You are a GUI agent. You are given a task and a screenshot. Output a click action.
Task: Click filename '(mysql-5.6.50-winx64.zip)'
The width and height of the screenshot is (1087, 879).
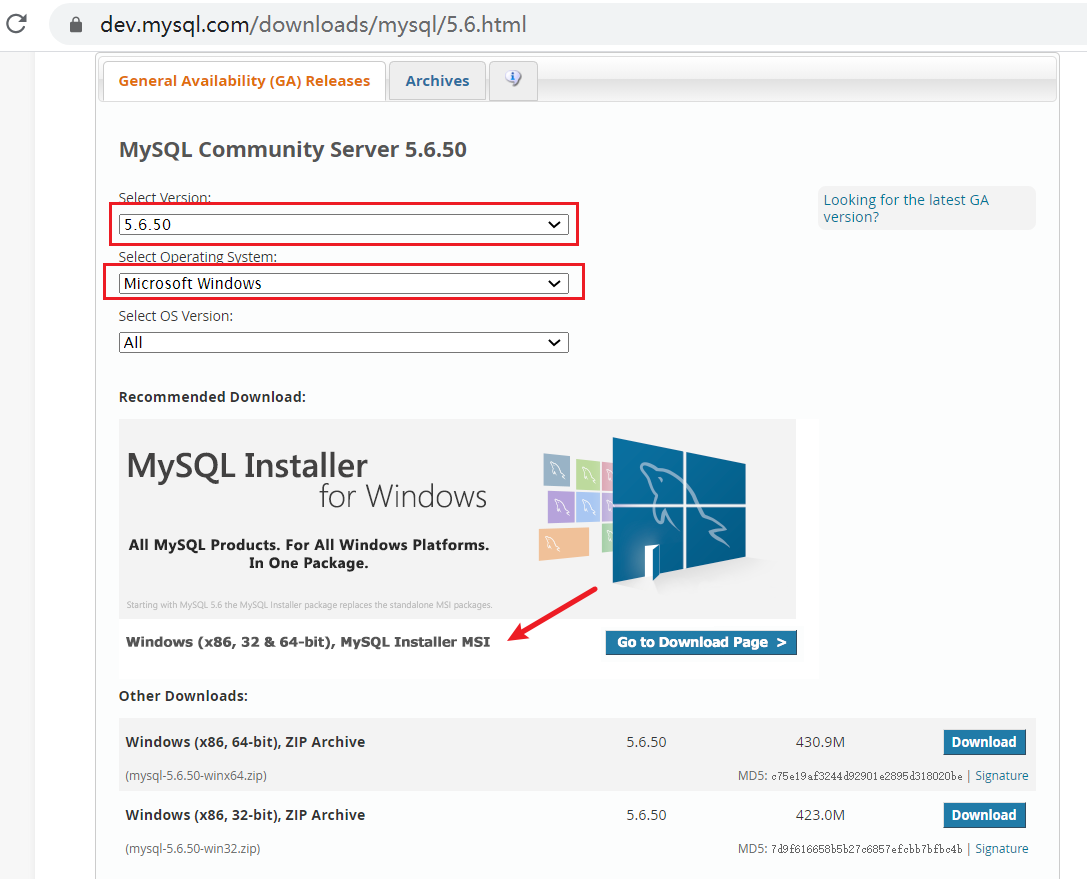pyautogui.click(x=196, y=776)
